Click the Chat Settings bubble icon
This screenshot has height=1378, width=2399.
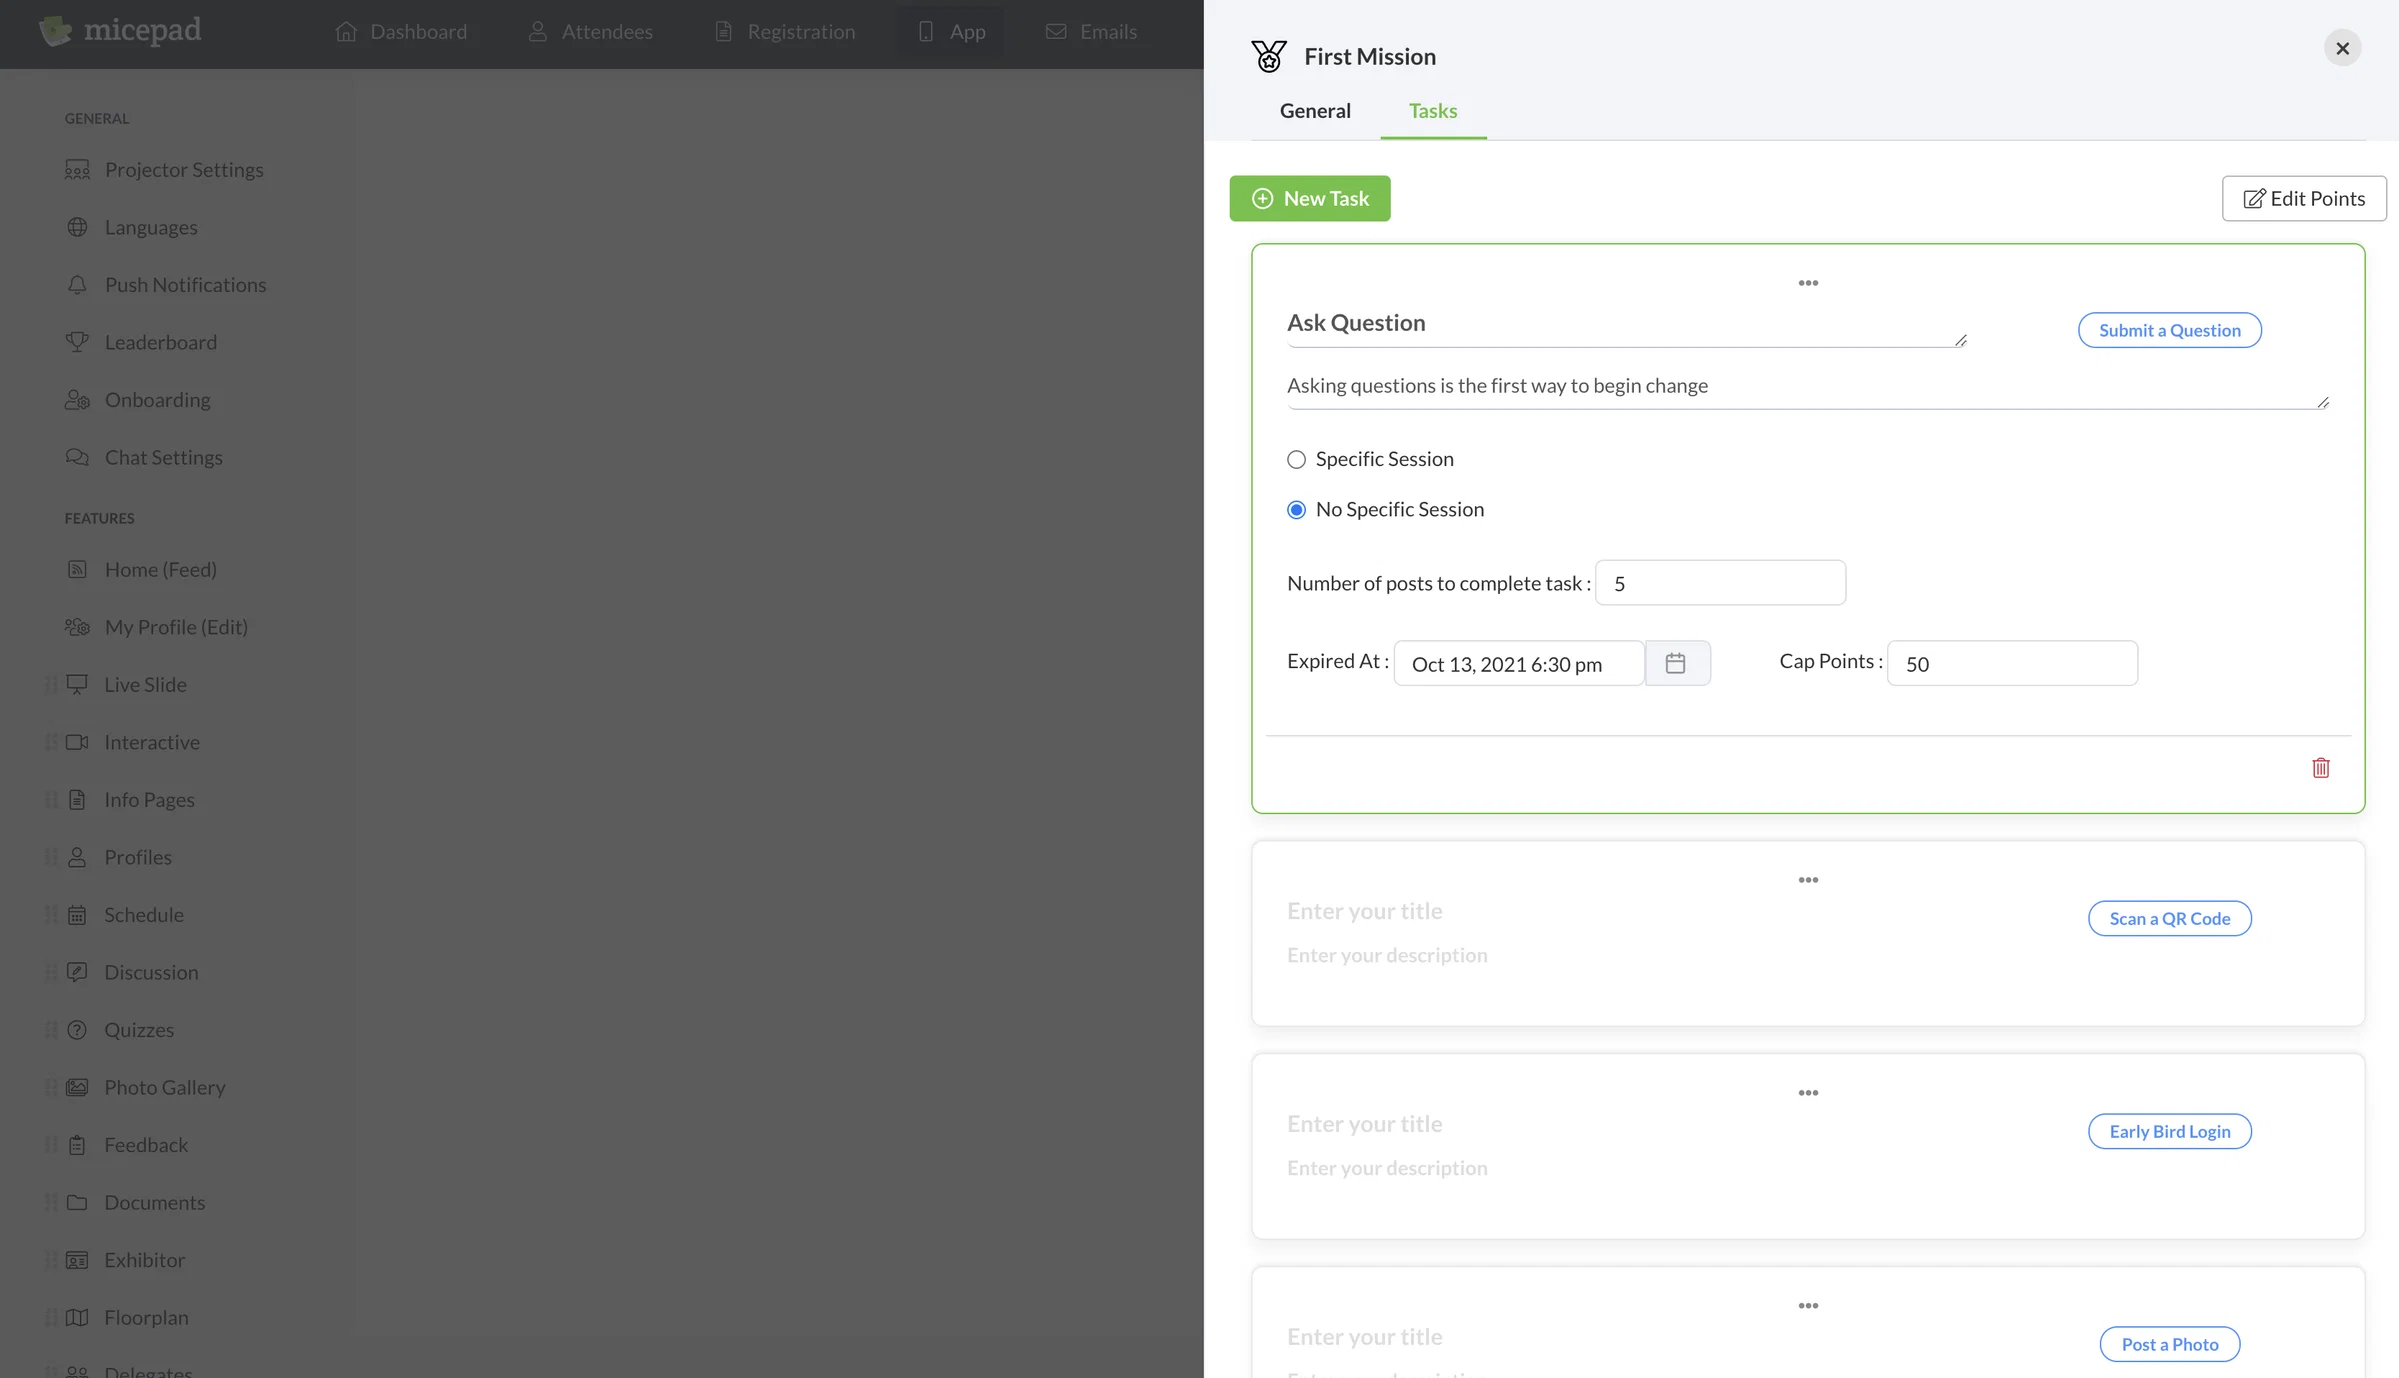click(77, 457)
